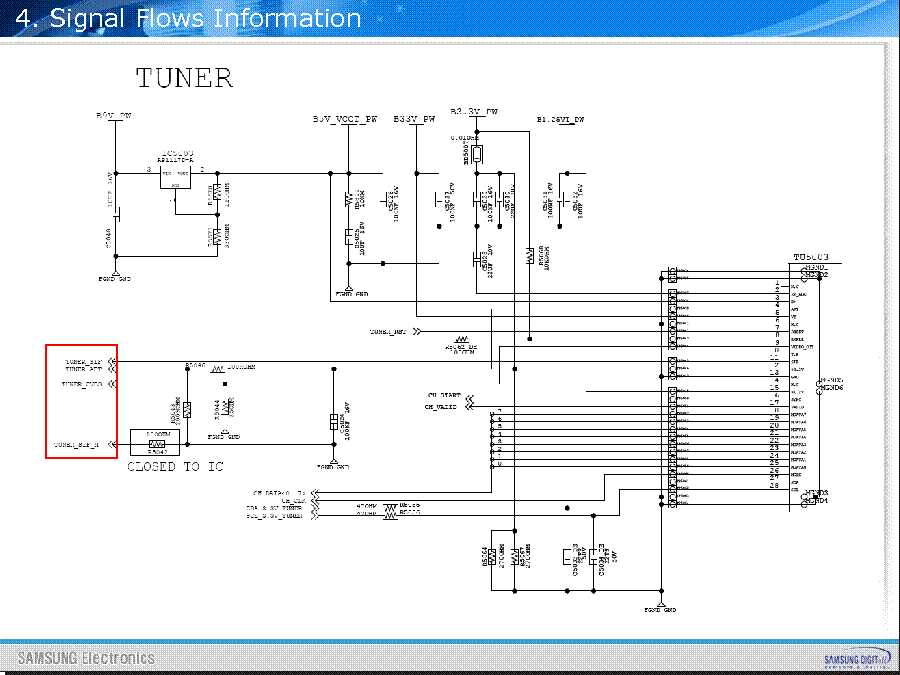Click the BGND GND label at bottom right

pos(661,610)
